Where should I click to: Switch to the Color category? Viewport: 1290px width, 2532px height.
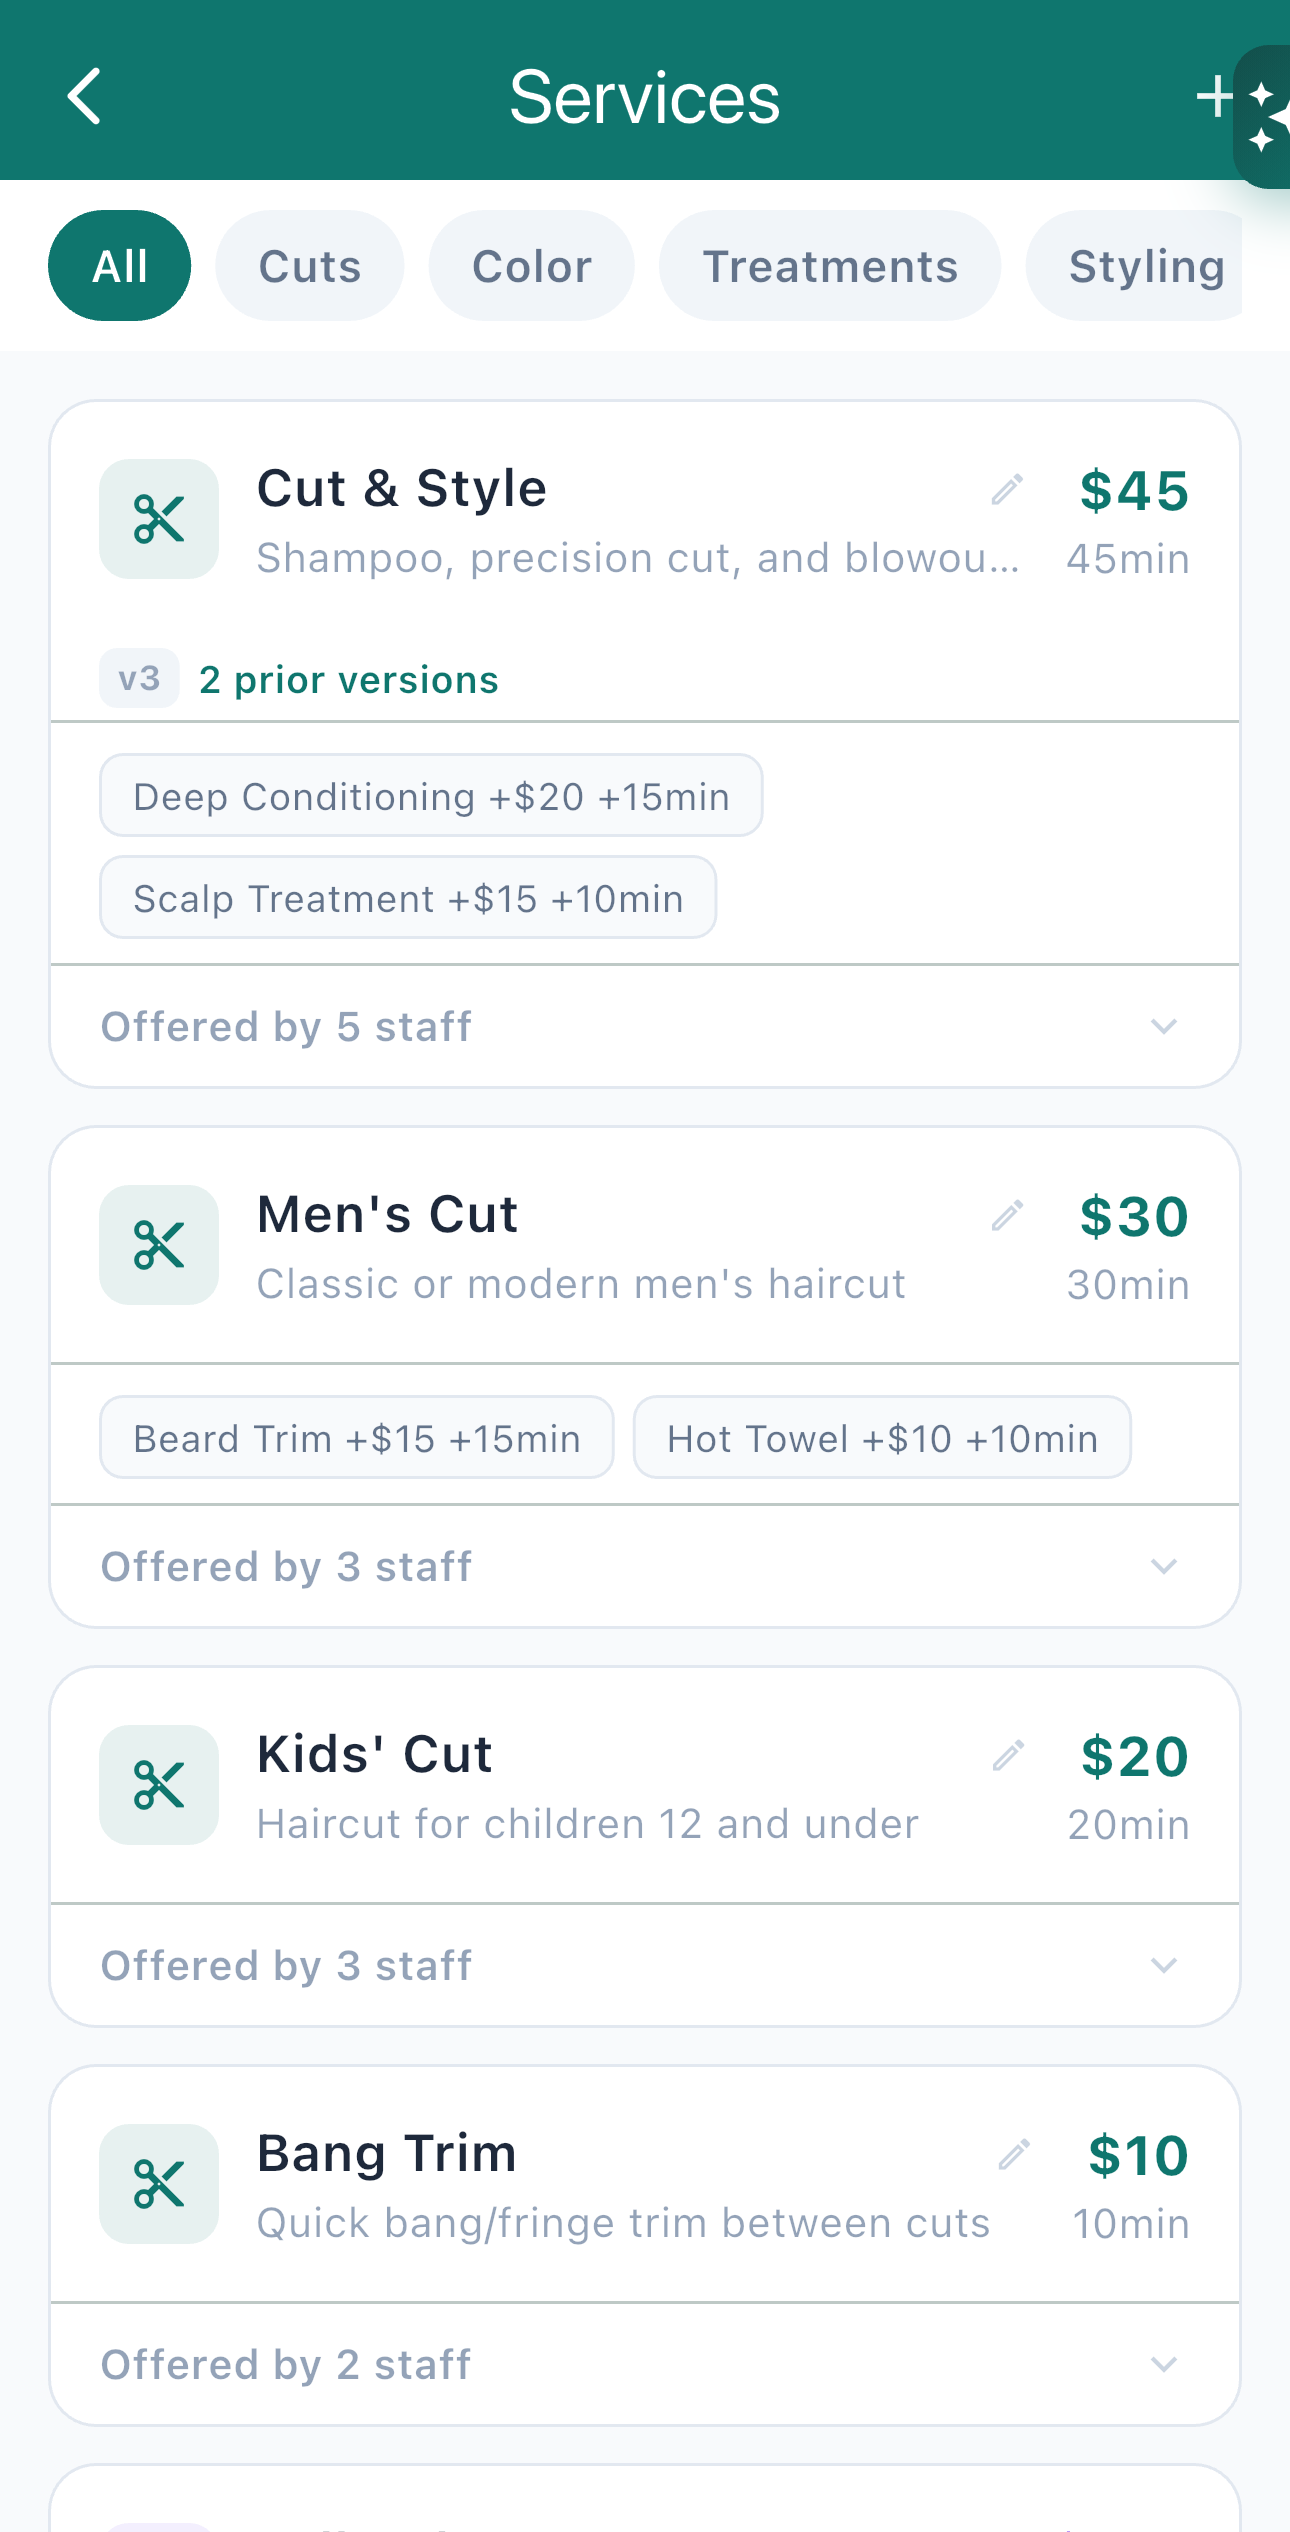[x=532, y=266]
